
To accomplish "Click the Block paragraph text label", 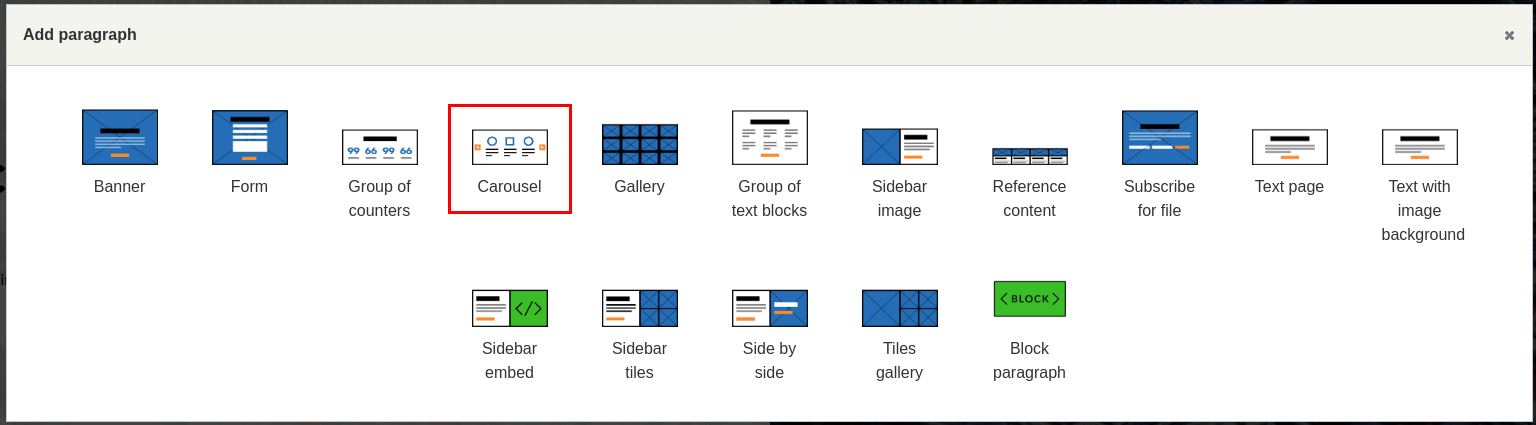I will [1030, 360].
